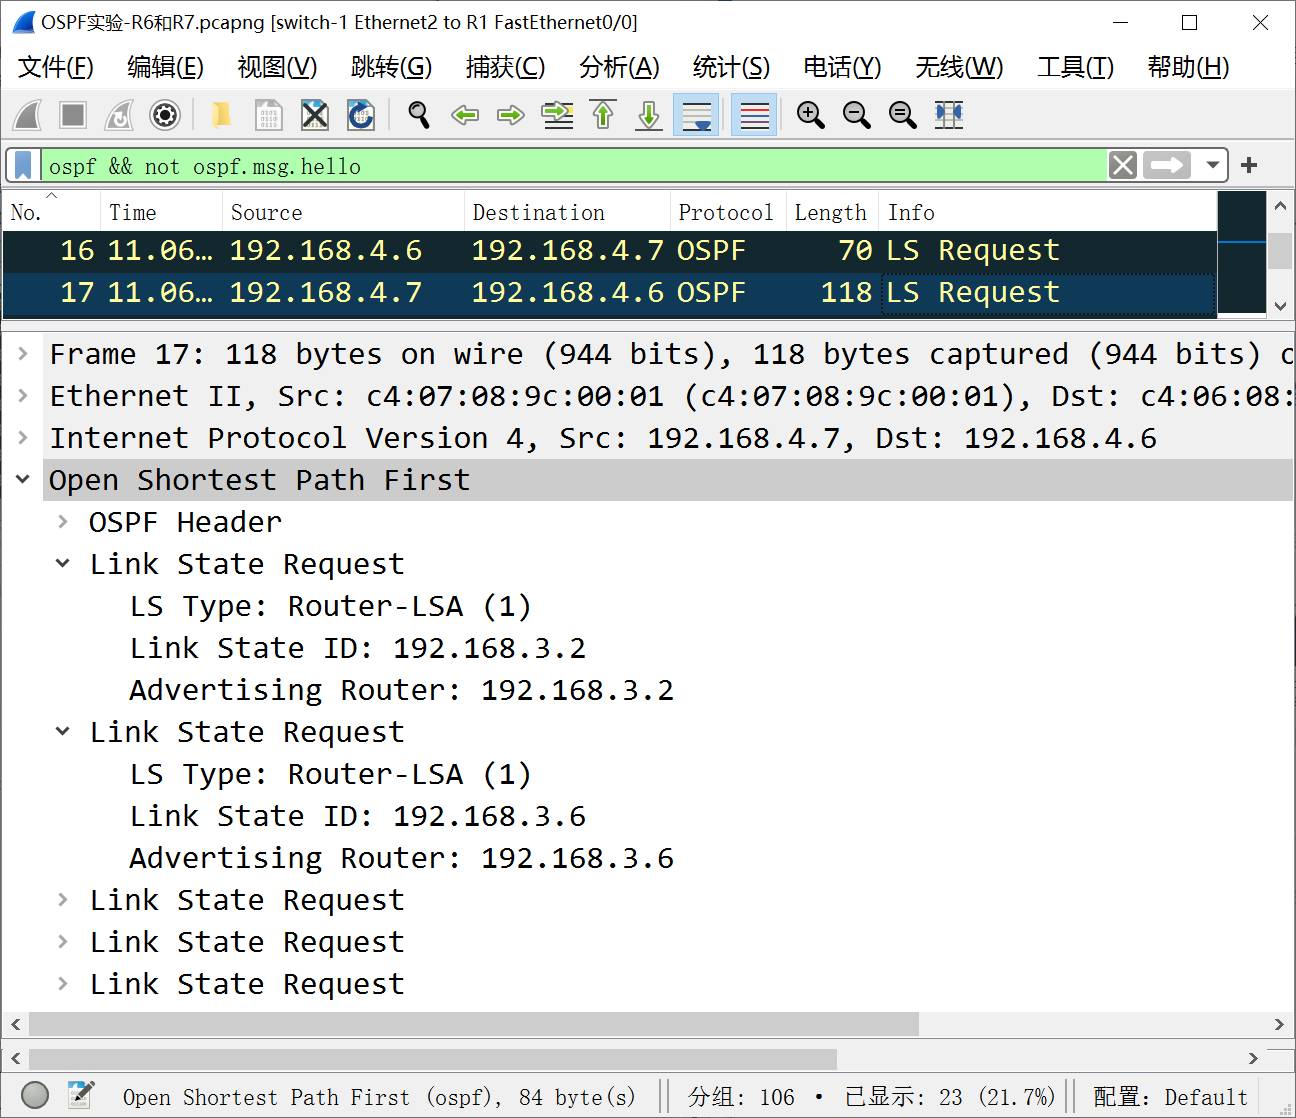The image size is (1296, 1118).
Task: Open the display filter history dropdown
Action: [1212, 165]
